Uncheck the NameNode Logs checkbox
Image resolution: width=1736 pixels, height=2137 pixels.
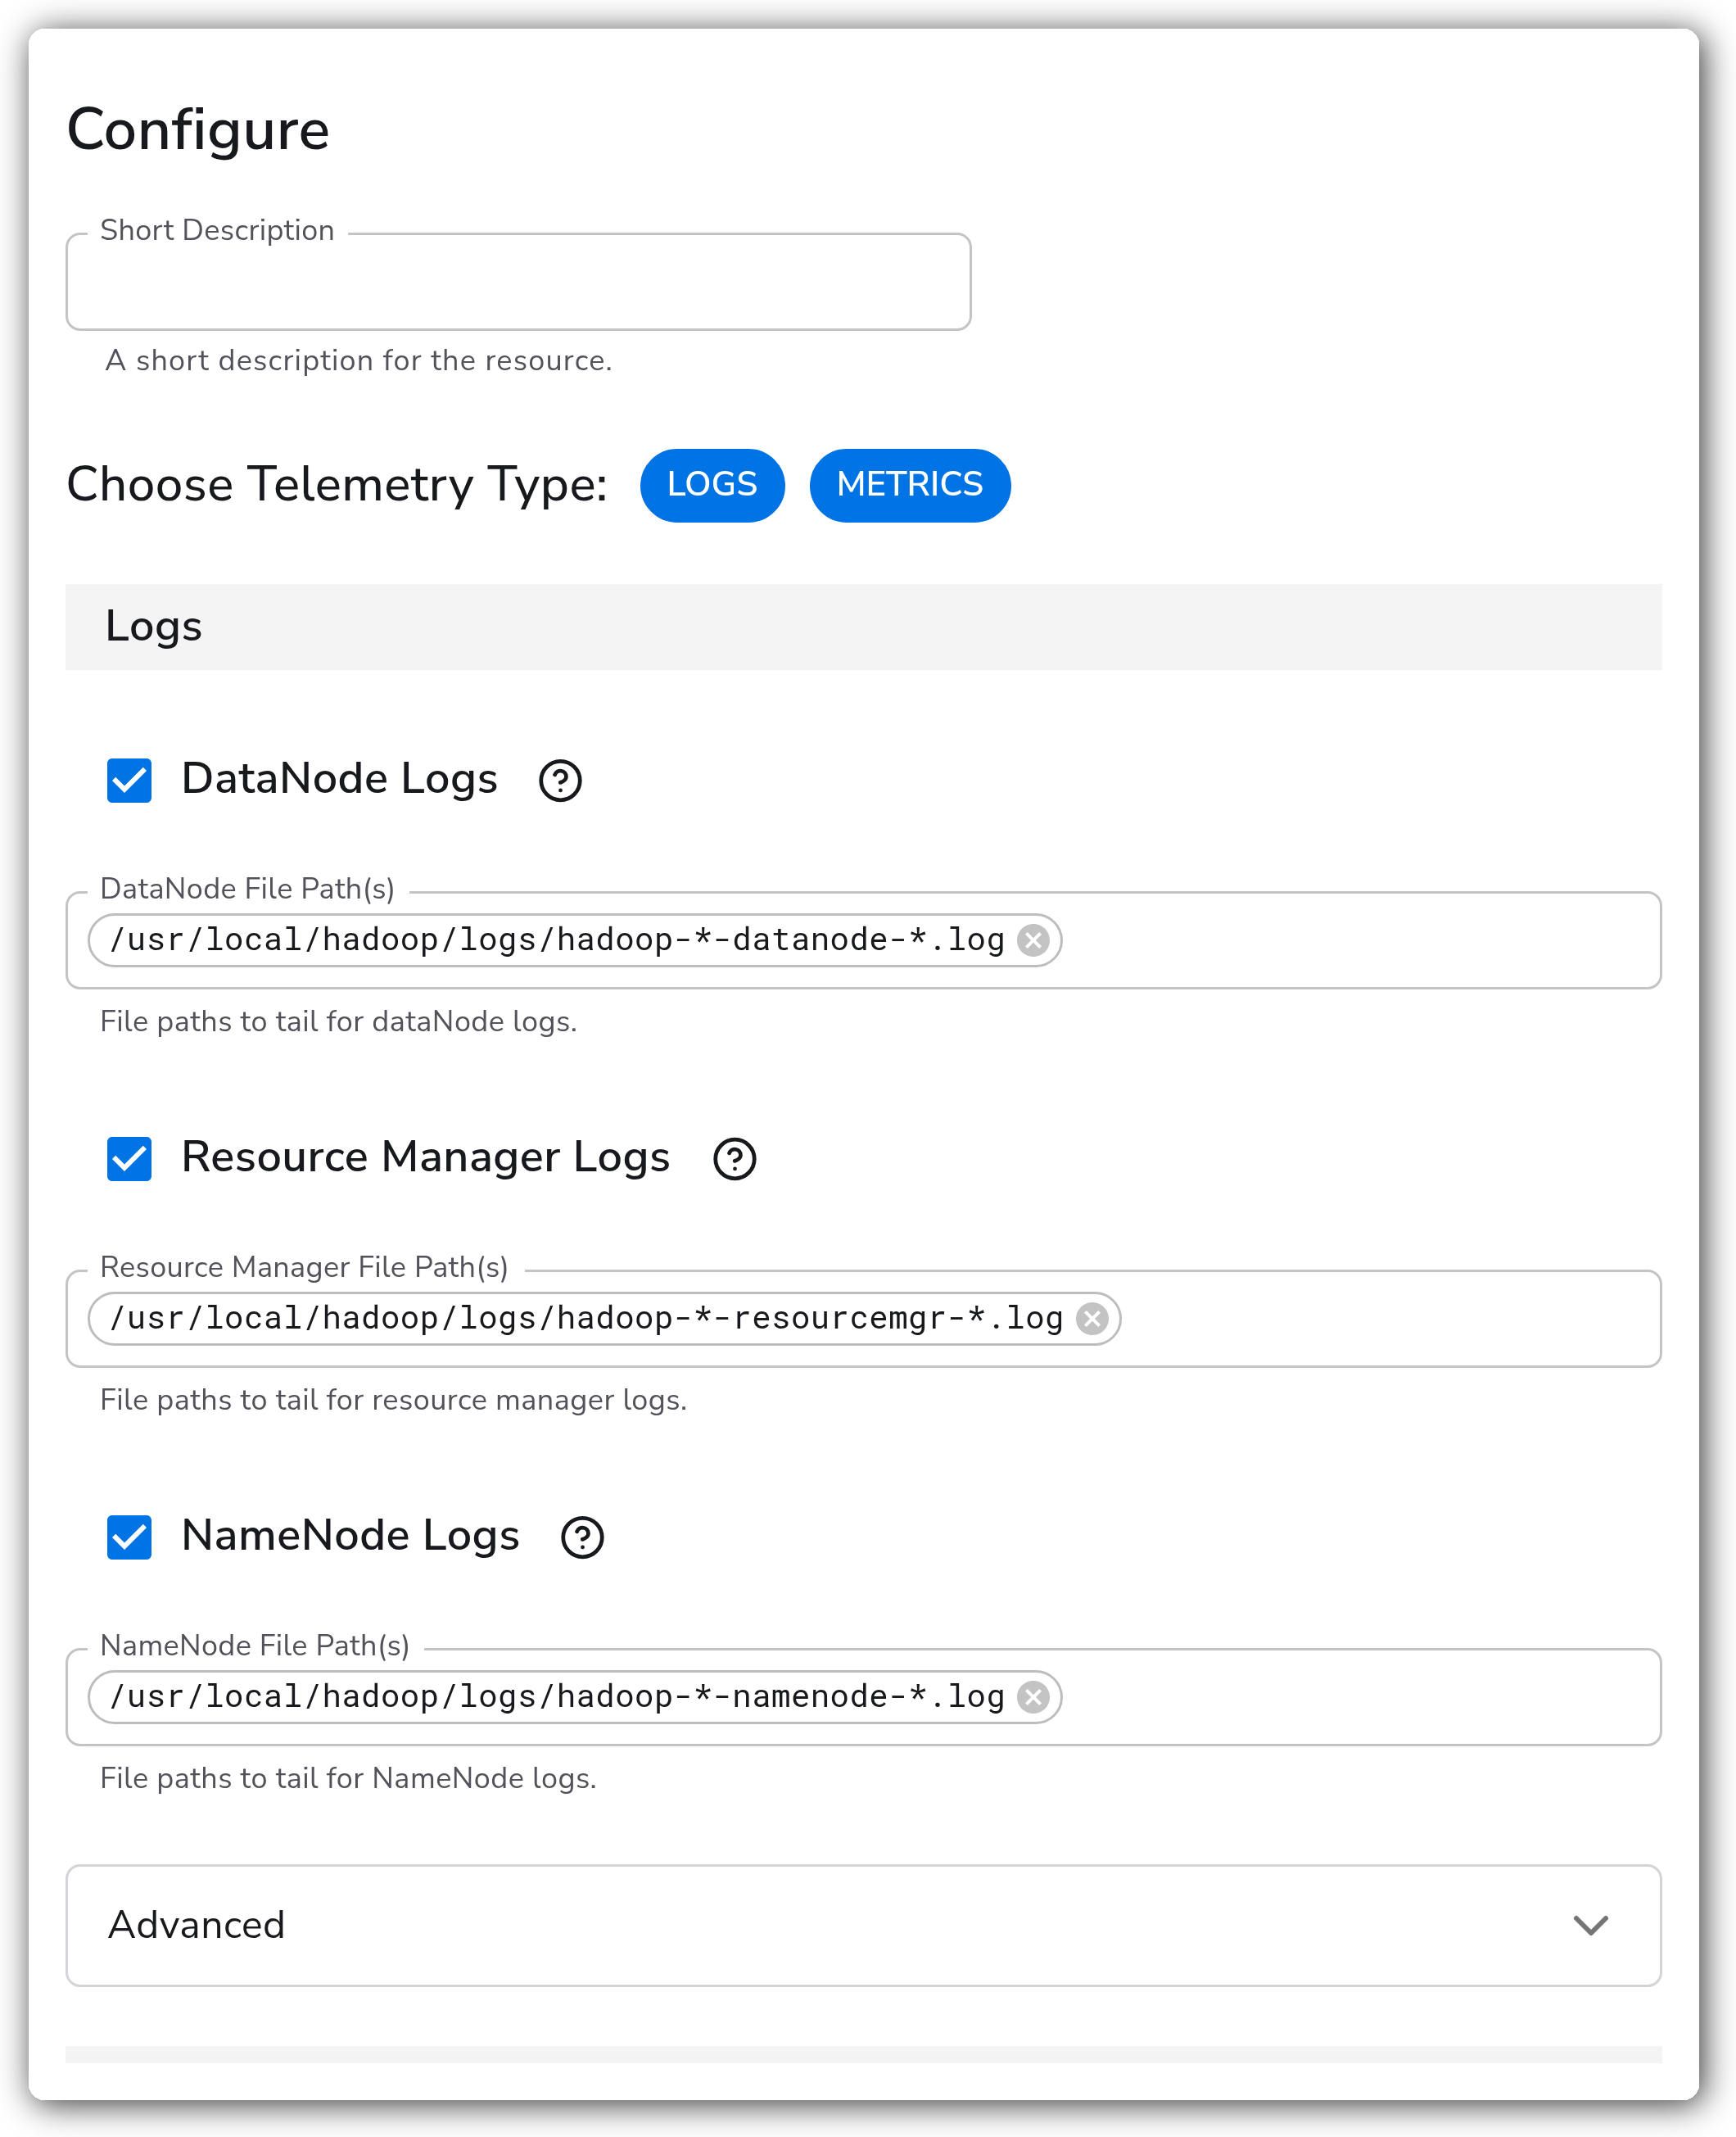[x=129, y=1537]
